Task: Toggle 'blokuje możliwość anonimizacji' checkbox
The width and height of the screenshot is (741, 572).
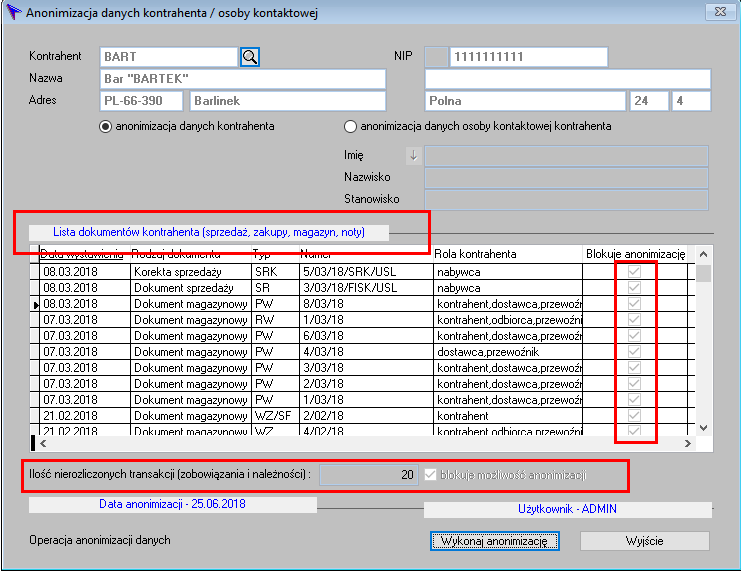Action: (431, 475)
